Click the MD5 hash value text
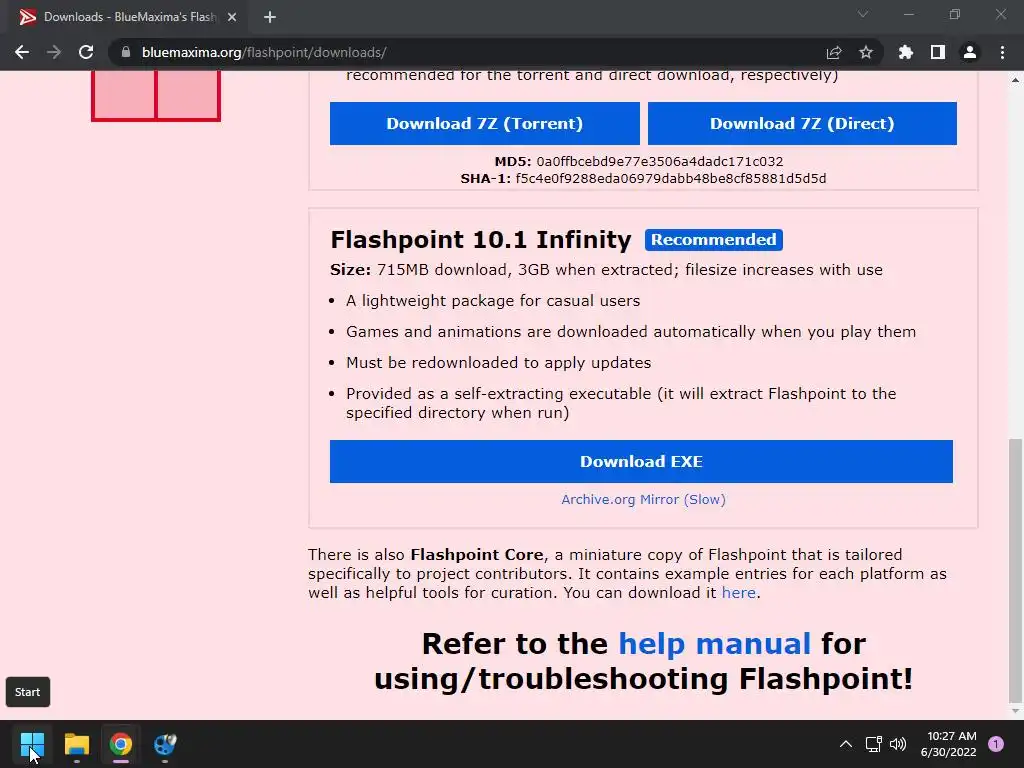Screen dimensions: 1024x768 click(x=660, y=161)
